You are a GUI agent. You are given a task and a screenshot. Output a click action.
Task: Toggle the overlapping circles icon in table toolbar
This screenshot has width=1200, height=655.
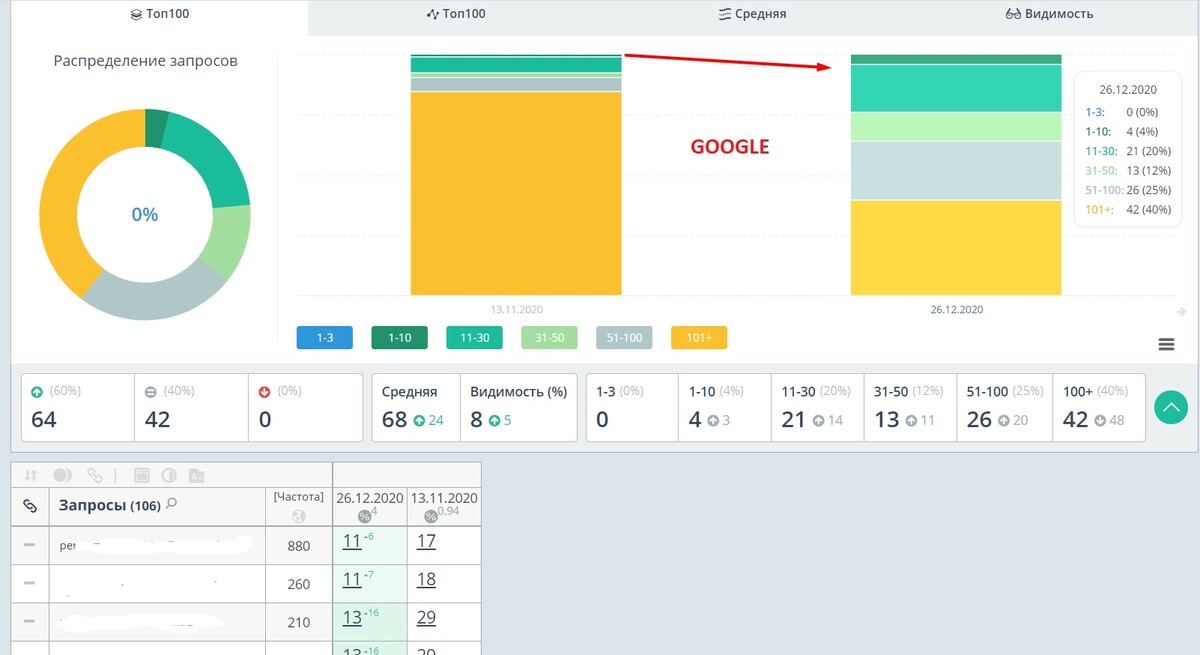(x=62, y=475)
